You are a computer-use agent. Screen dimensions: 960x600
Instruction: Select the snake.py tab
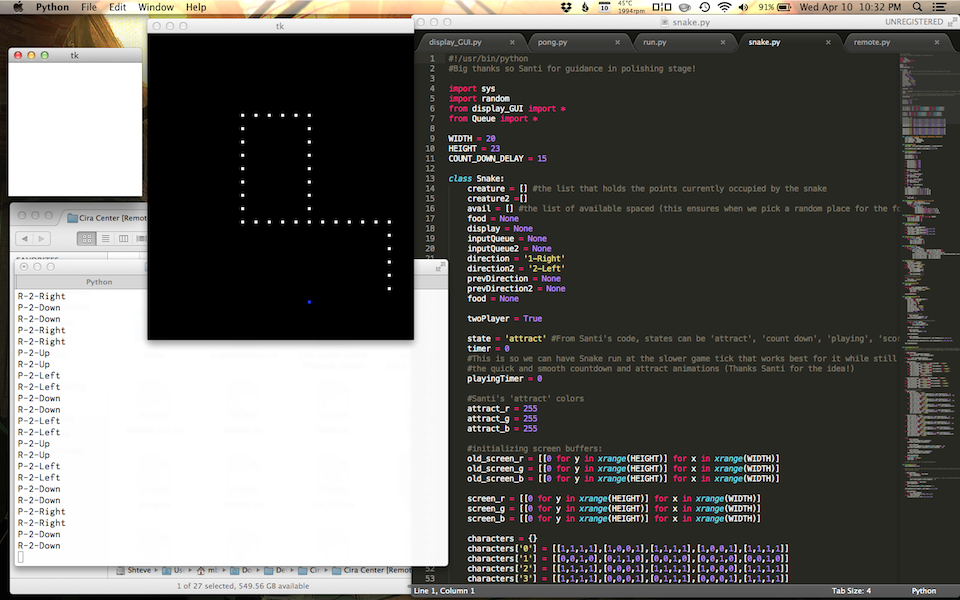tap(764, 42)
